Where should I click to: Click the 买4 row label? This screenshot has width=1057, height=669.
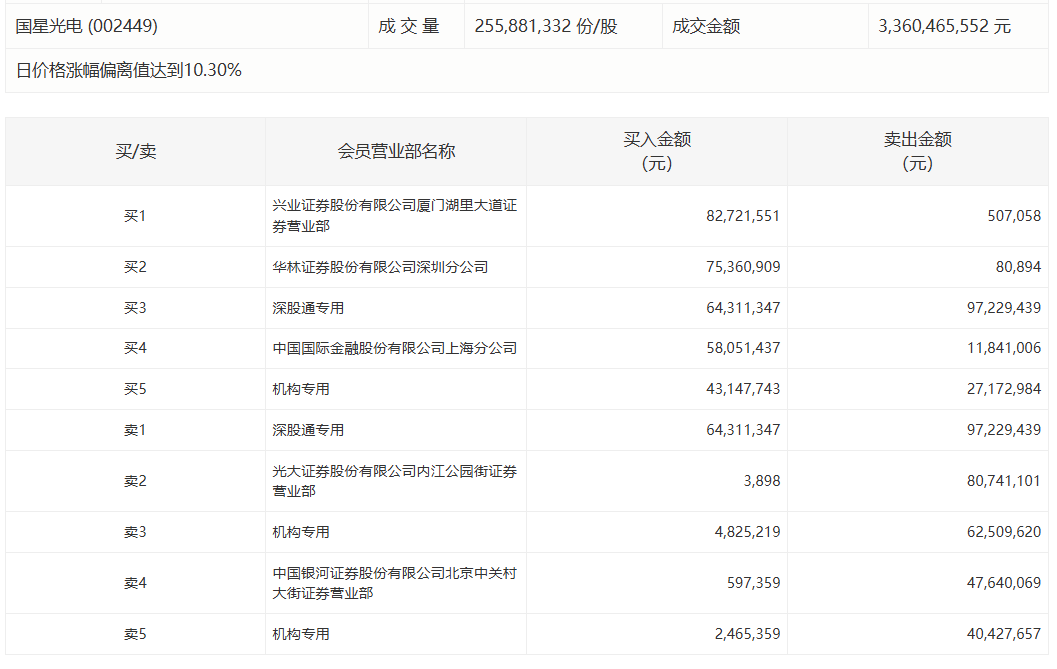(135, 349)
